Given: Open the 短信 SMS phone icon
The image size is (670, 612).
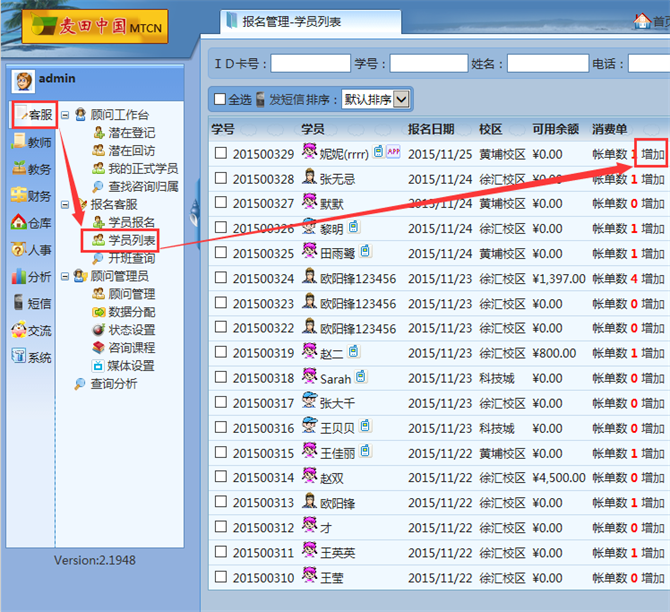Looking at the screenshot, I should tap(19, 304).
